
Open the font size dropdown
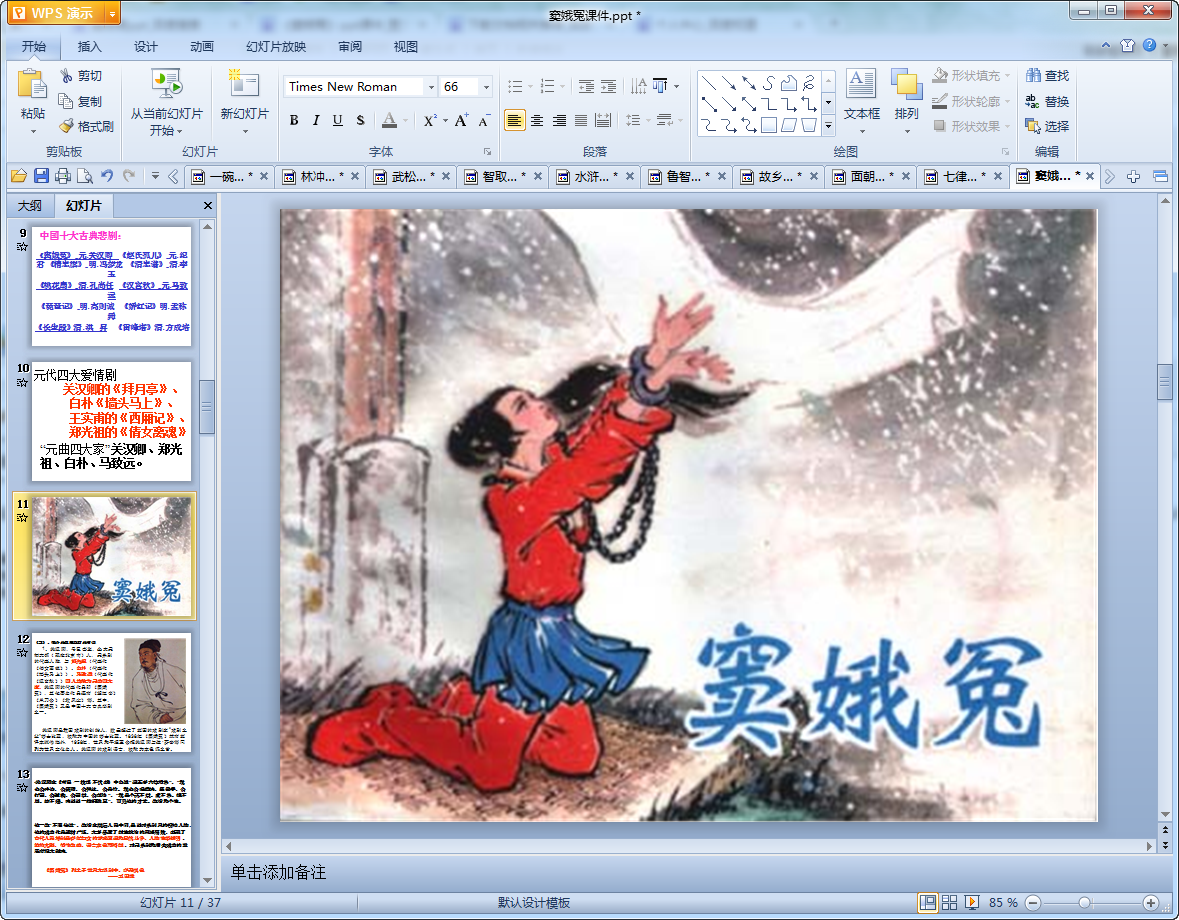point(486,87)
